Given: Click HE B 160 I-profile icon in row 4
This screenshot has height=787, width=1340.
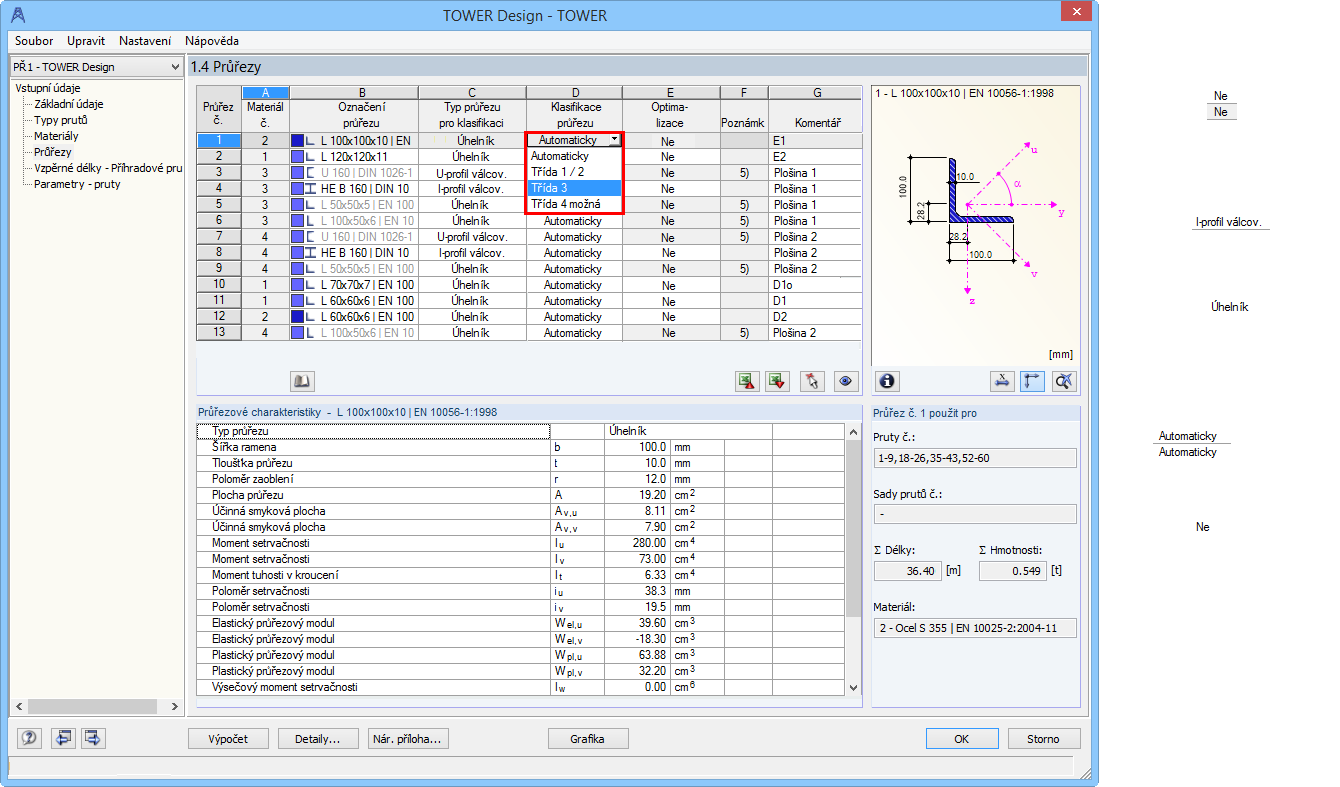Looking at the screenshot, I should pos(311,189).
